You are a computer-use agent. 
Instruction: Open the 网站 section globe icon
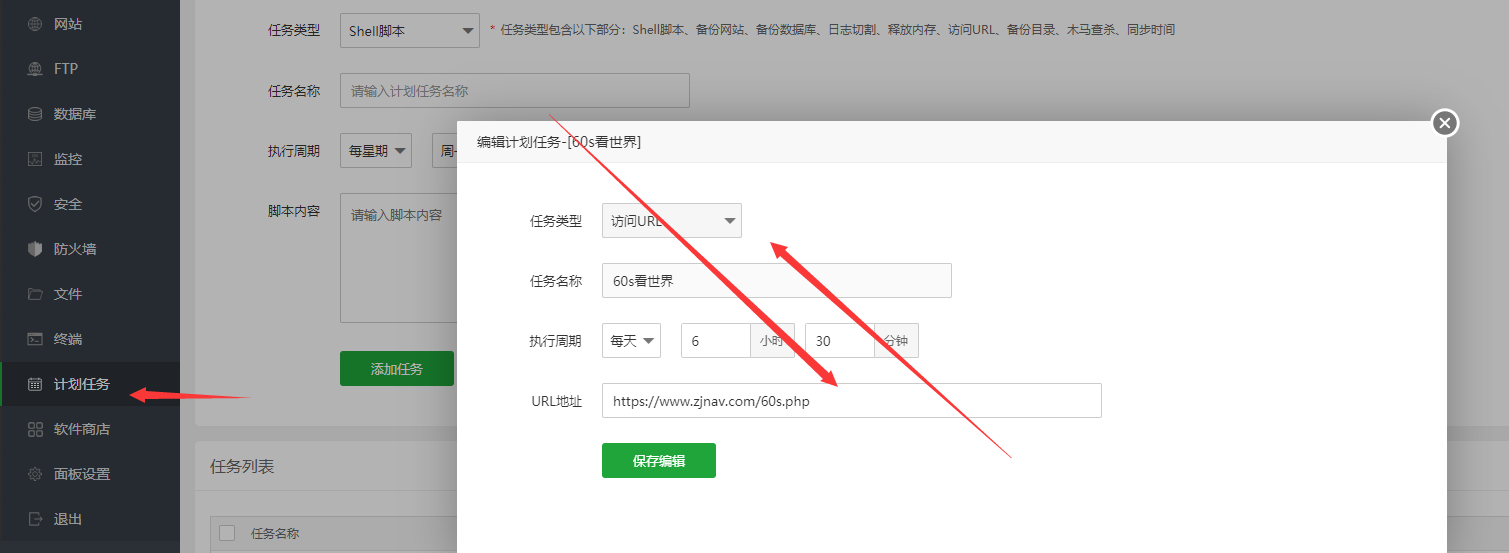[35, 24]
